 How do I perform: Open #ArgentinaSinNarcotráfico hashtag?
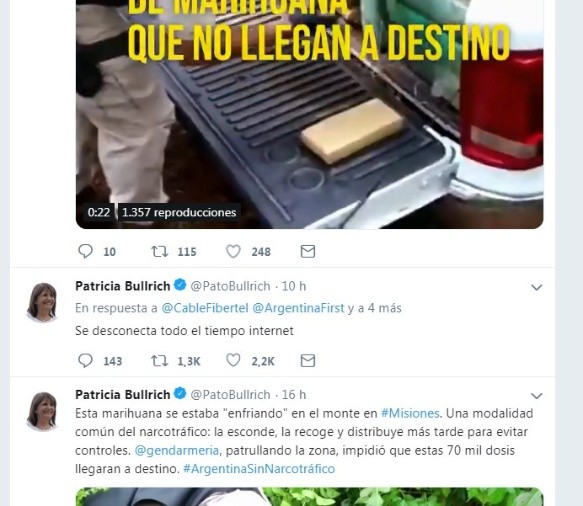pyautogui.click(x=259, y=468)
